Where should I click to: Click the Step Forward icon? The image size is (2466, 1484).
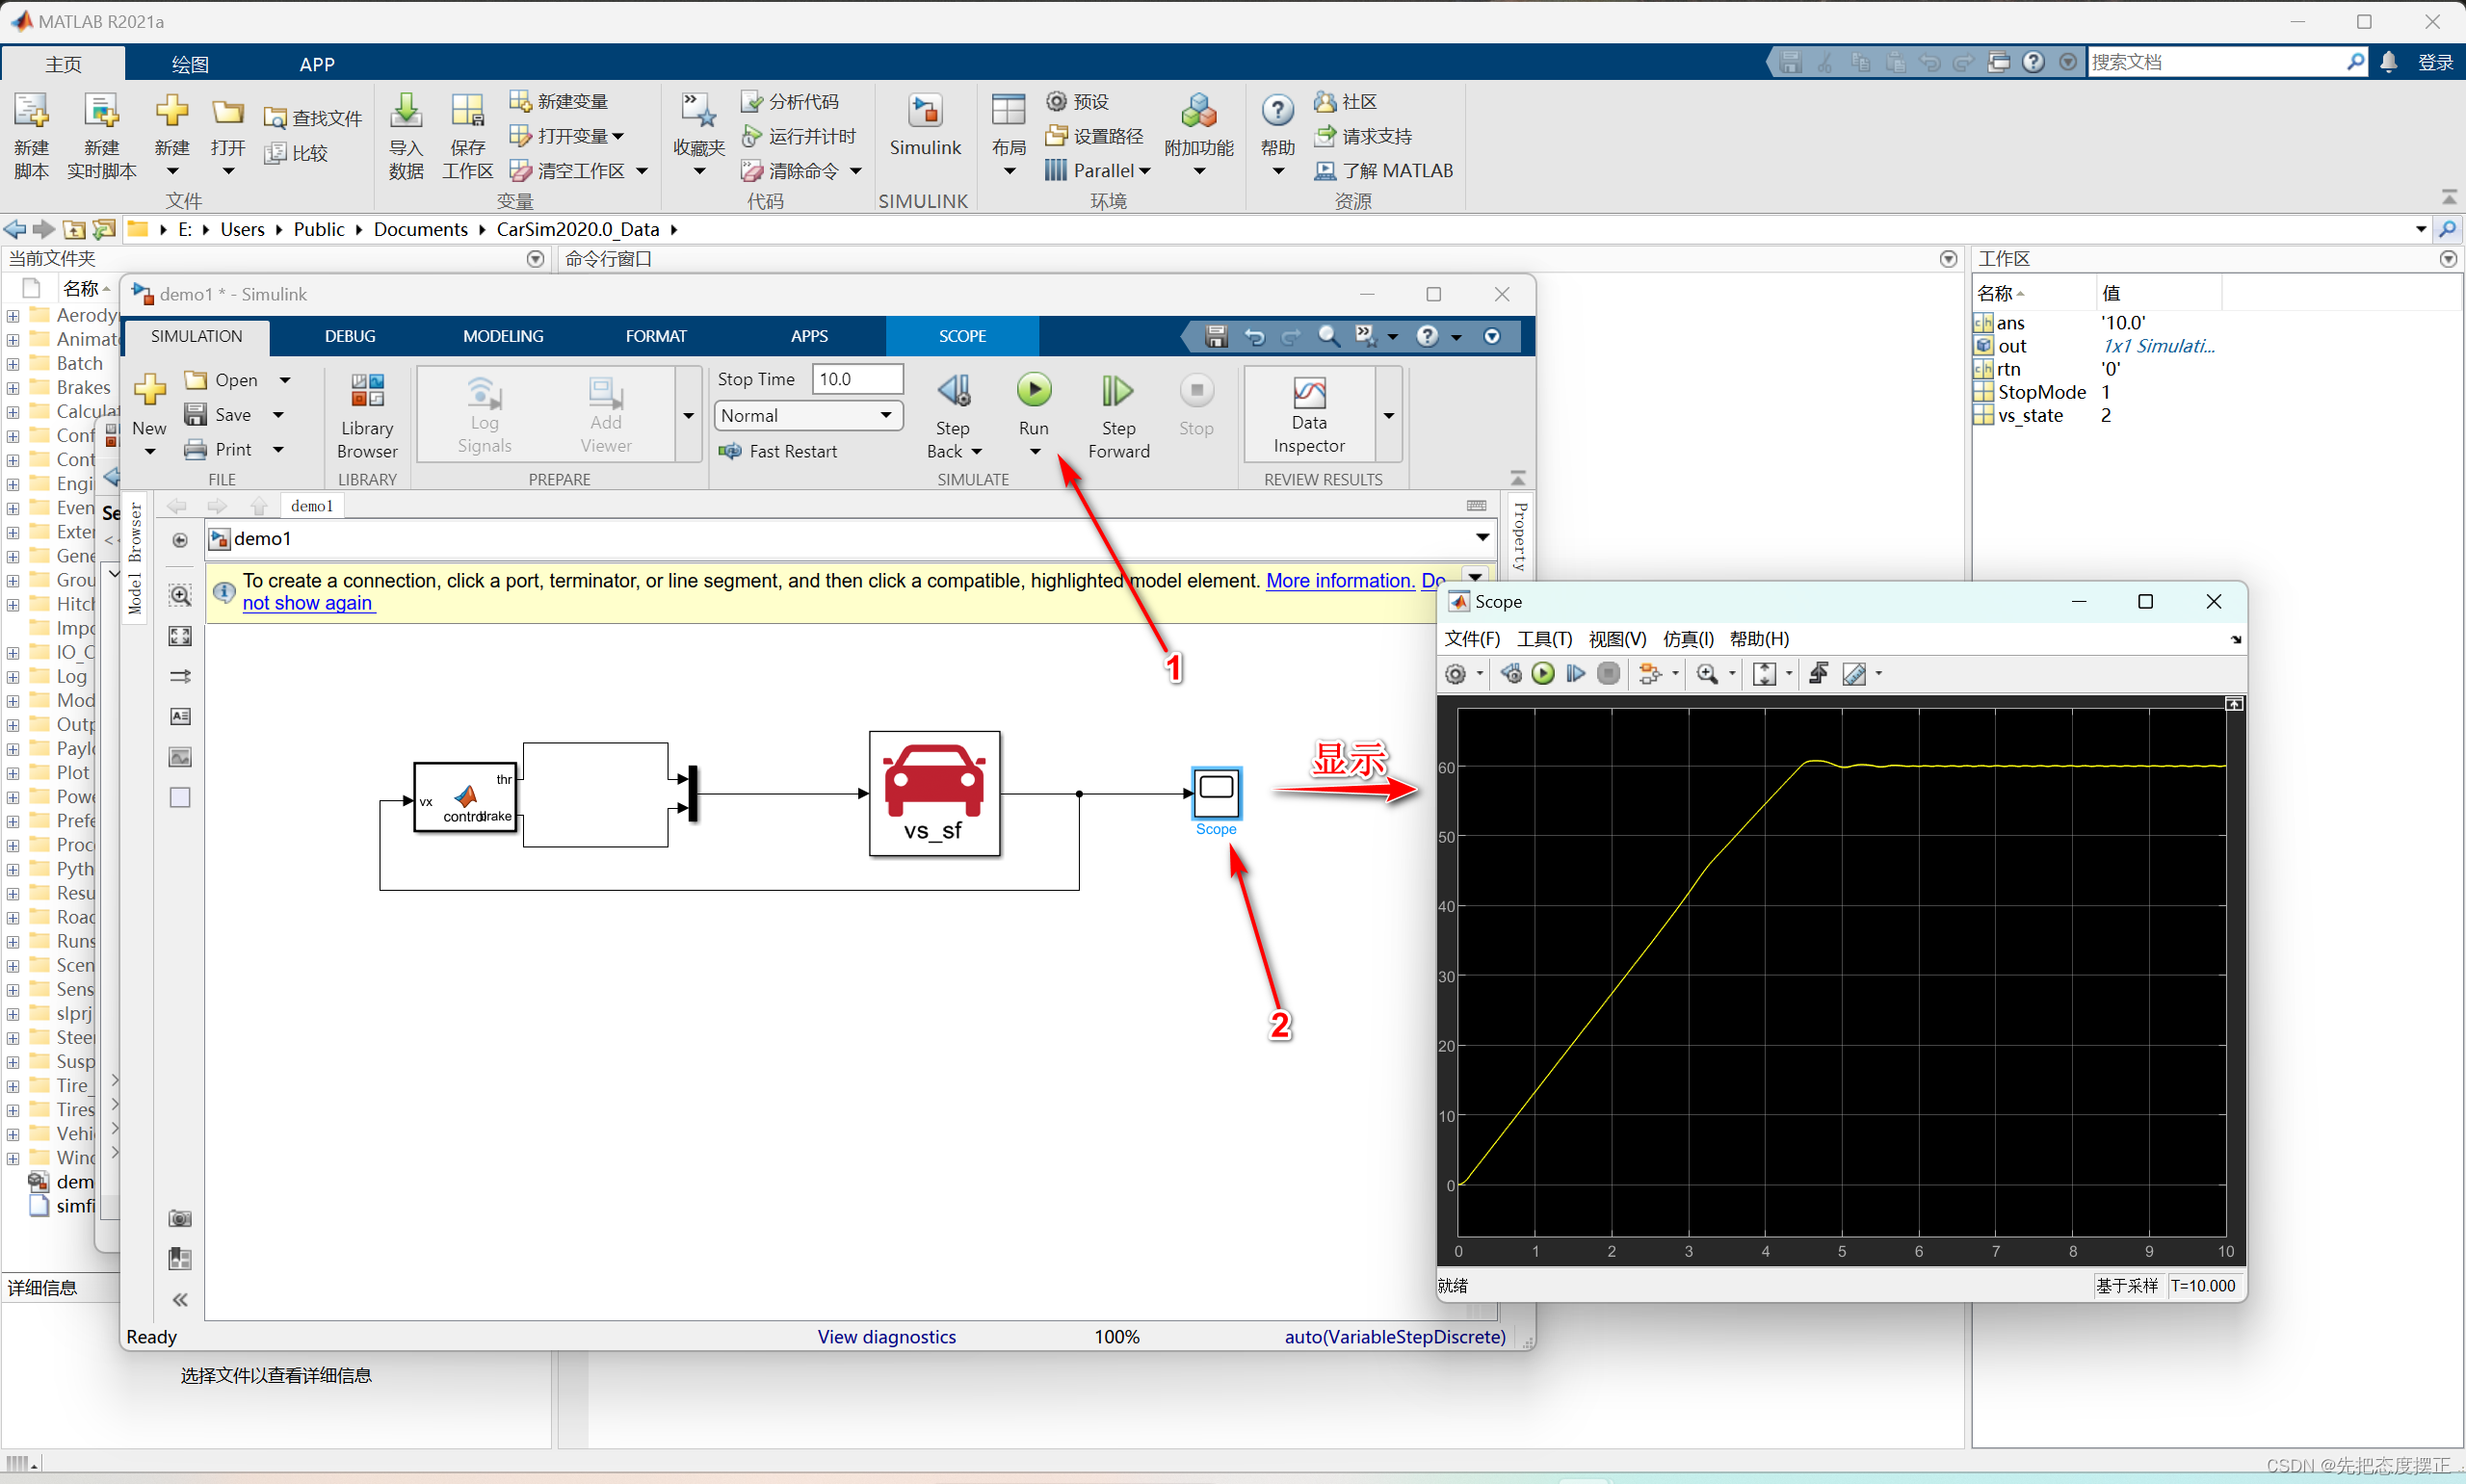point(1117,391)
